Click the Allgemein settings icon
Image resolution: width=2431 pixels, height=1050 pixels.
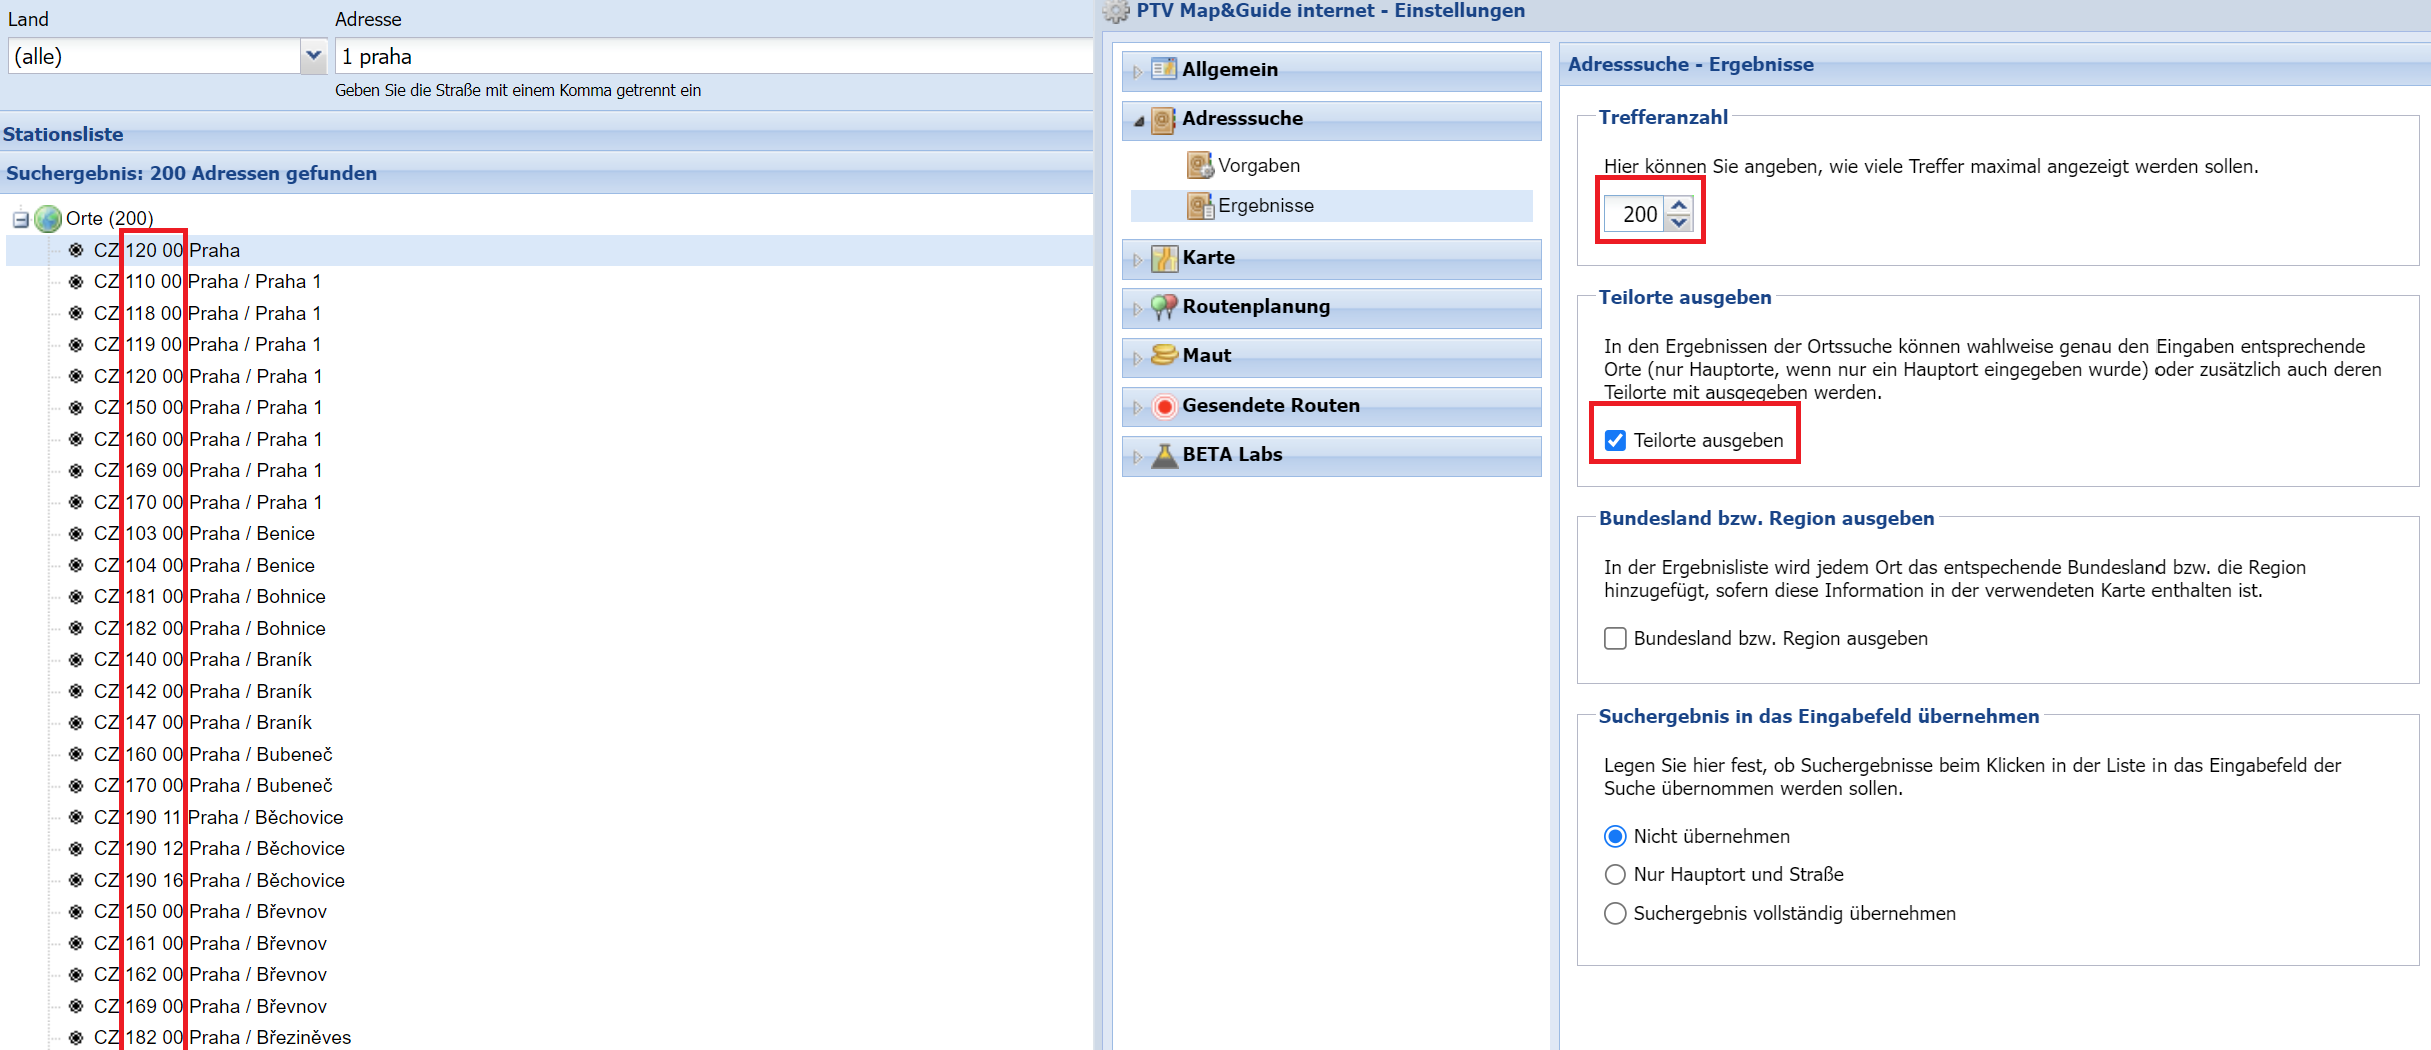pyautogui.click(x=1163, y=69)
